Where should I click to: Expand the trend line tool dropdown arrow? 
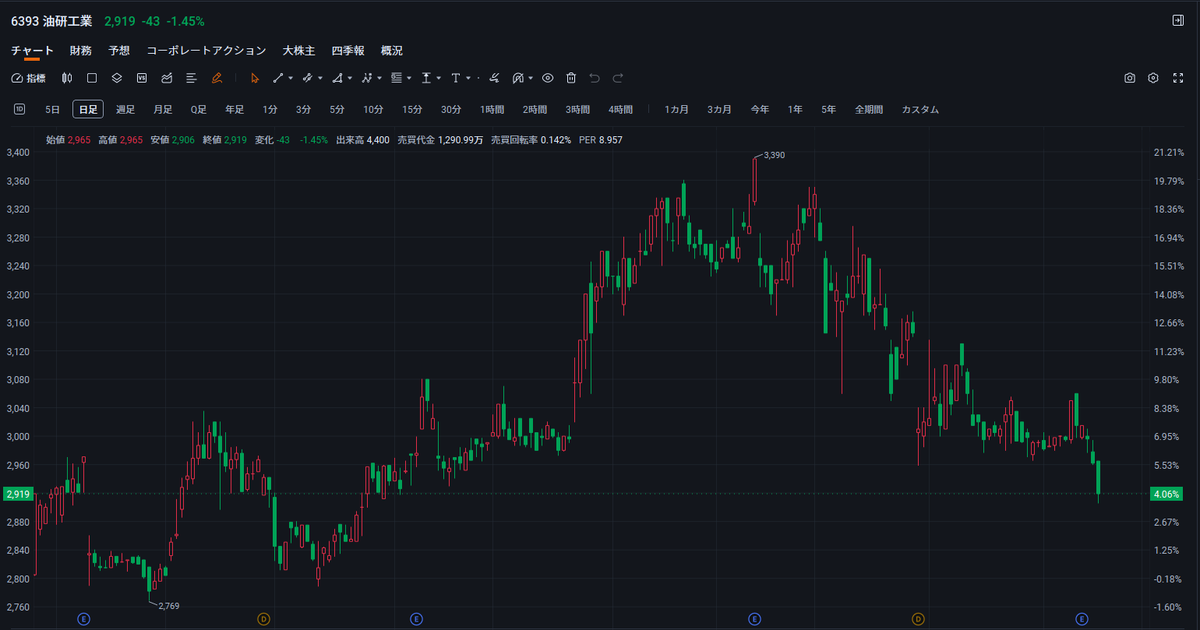click(x=291, y=78)
